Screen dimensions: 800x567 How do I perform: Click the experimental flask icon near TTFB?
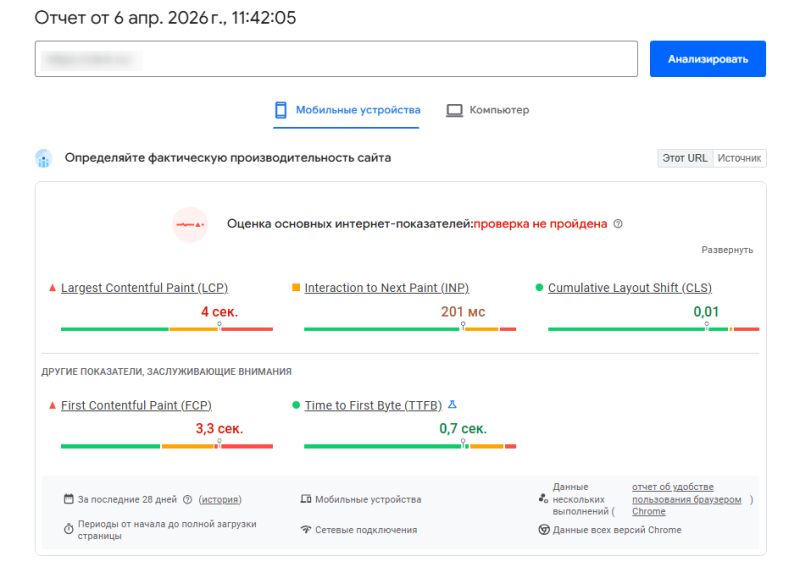tap(452, 405)
